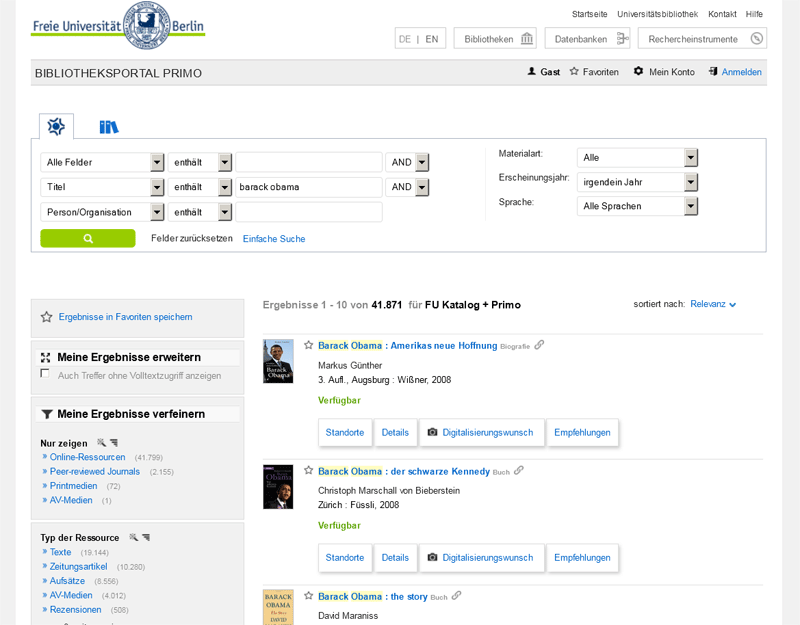Click 'Einfache Suche' link

[x=274, y=239]
